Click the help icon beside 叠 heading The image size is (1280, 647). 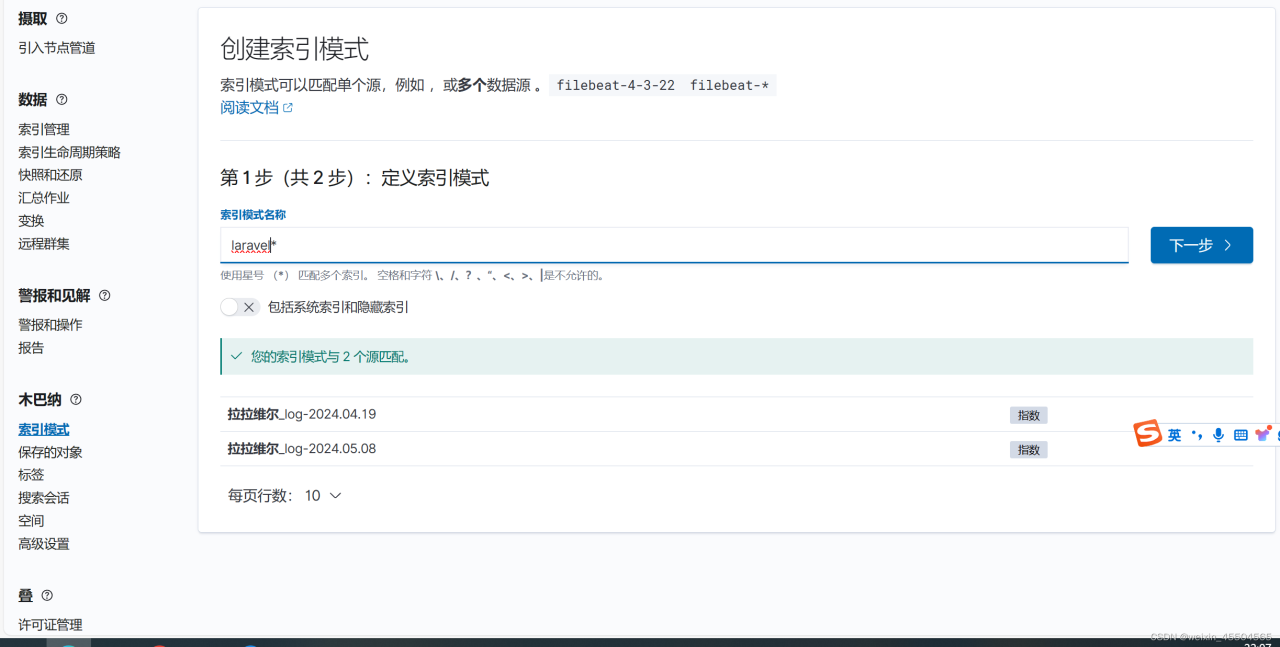point(47,595)
